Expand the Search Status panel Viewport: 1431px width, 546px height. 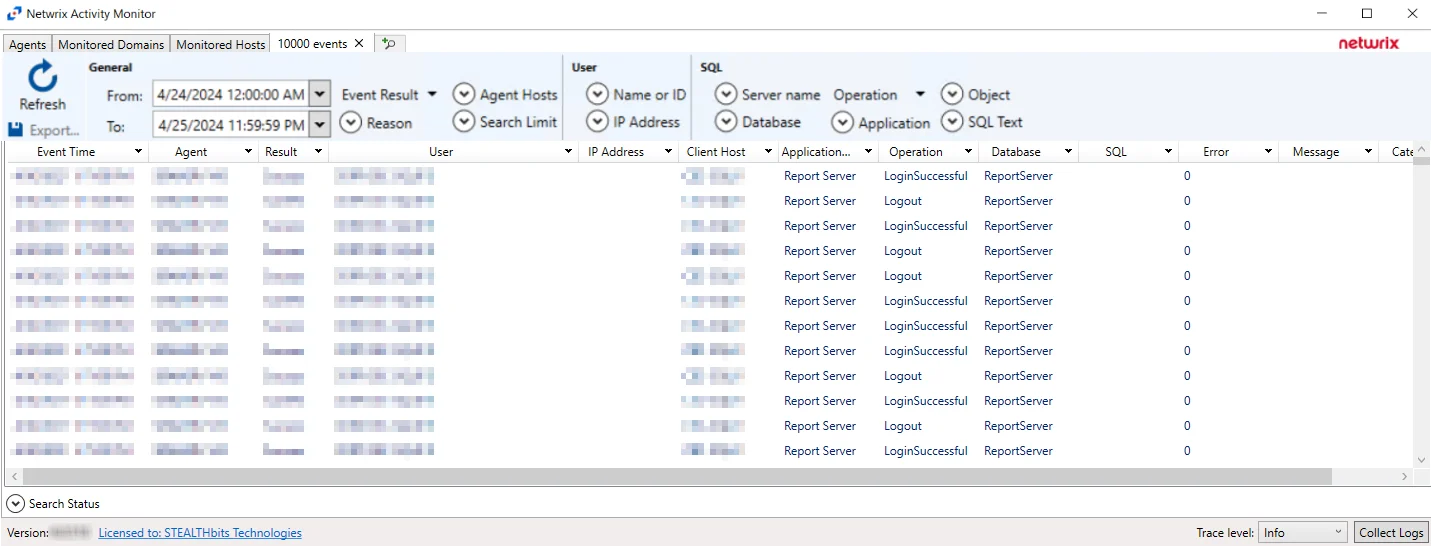15,504
